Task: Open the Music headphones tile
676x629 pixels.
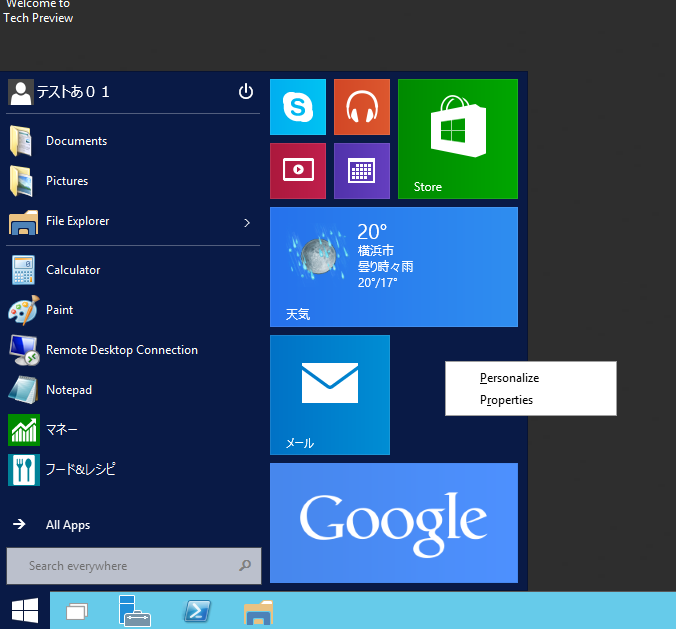Action: [x=362, y=107]
